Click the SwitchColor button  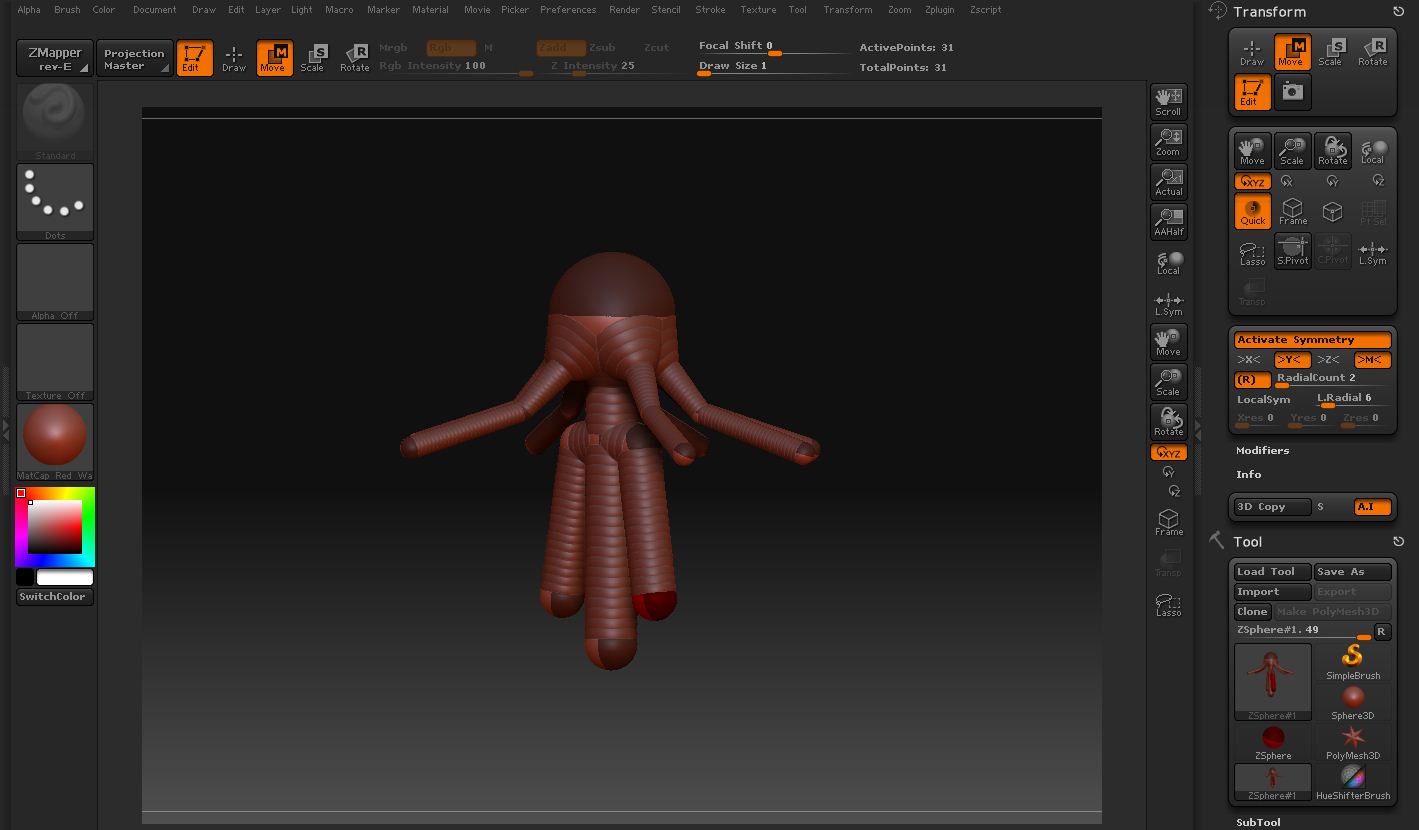click(x=55, y=597)
